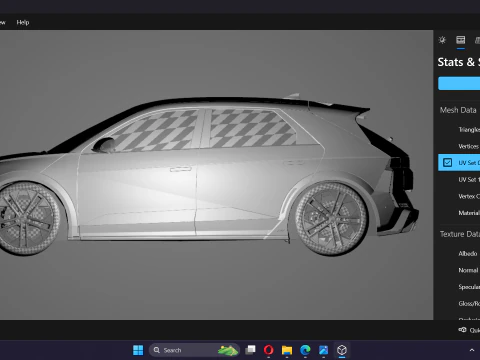Image resolution: width=480 pixels, height=360 pixels.
Task: Open File Explorer from the taskbar
Action: pyautogui.click(x=287, y=350)
